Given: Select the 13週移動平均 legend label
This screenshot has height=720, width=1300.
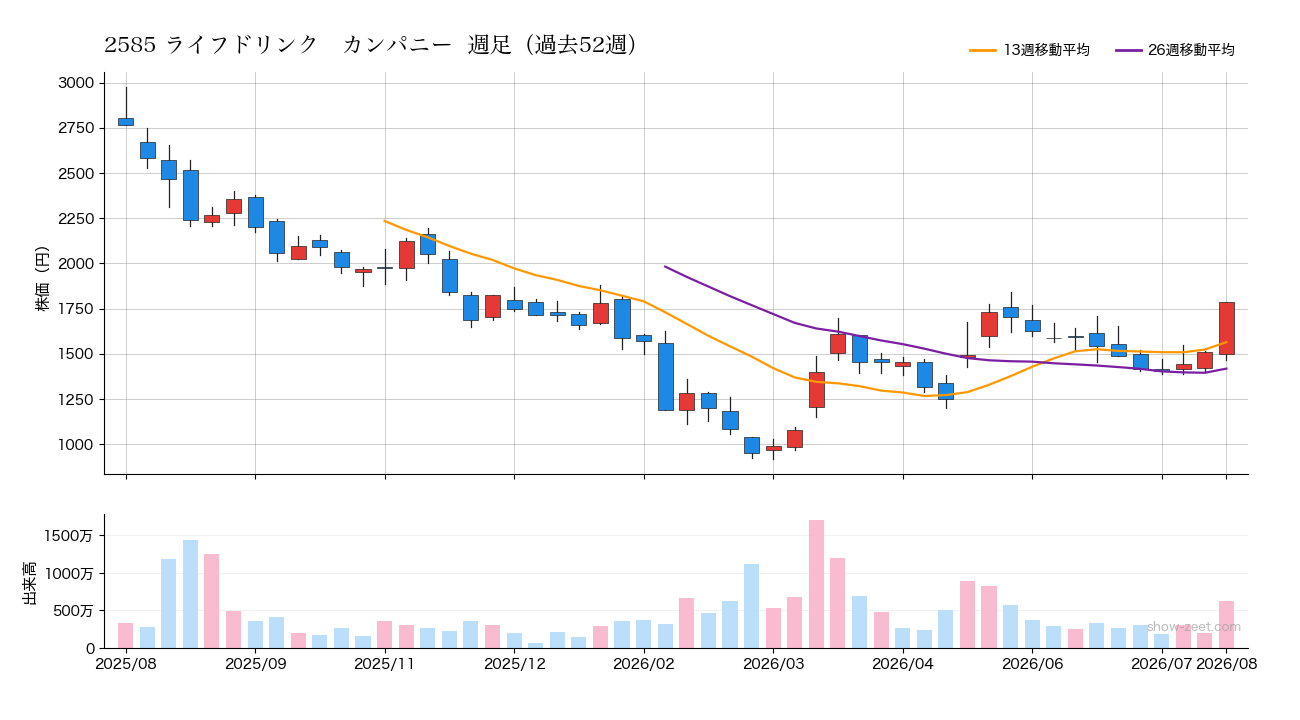Looking at the screenshot, I should point(1046,50).
